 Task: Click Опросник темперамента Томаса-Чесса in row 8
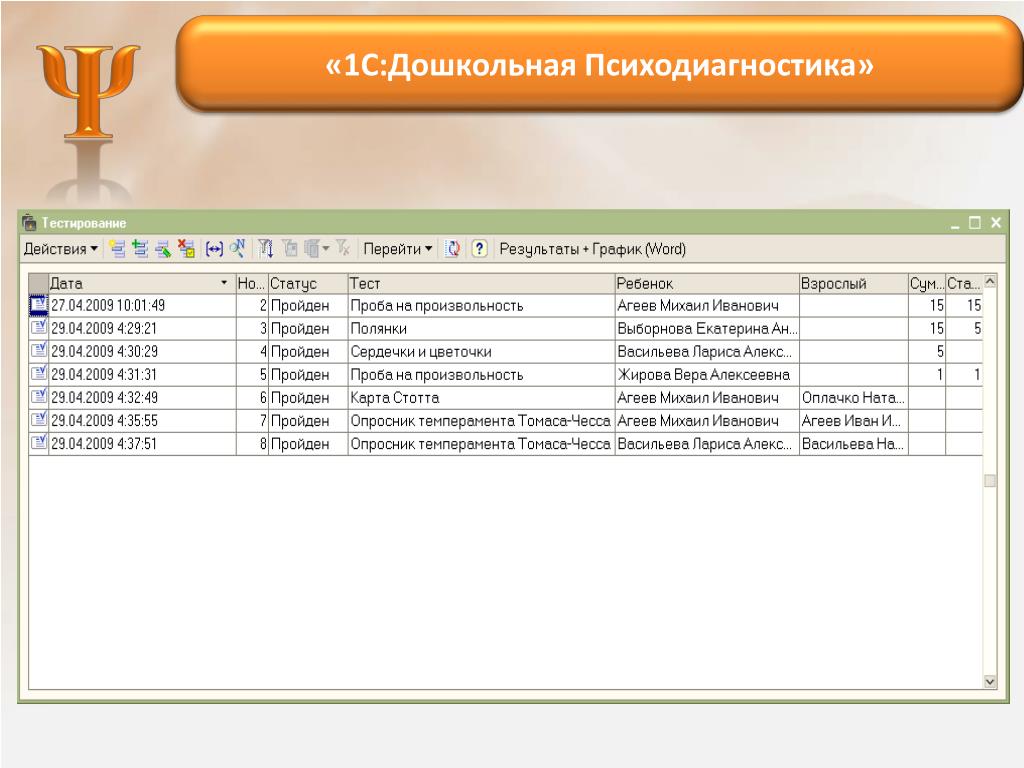pyautogui.click(x=481, y=444)
